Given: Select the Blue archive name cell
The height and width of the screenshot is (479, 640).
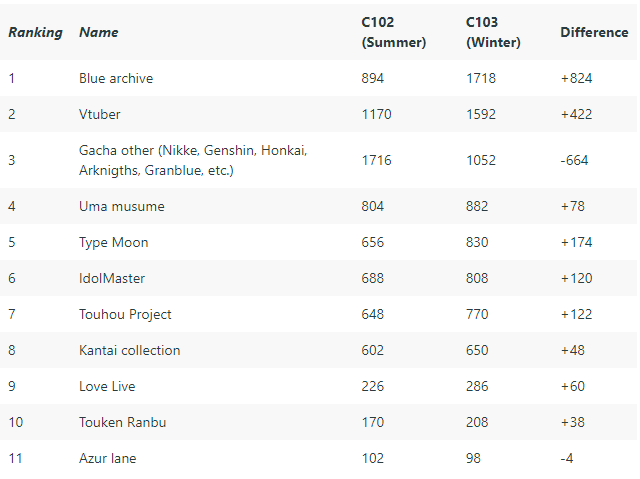Looking at the screenshot, I should pyautogui.click(x=116, y=78).
